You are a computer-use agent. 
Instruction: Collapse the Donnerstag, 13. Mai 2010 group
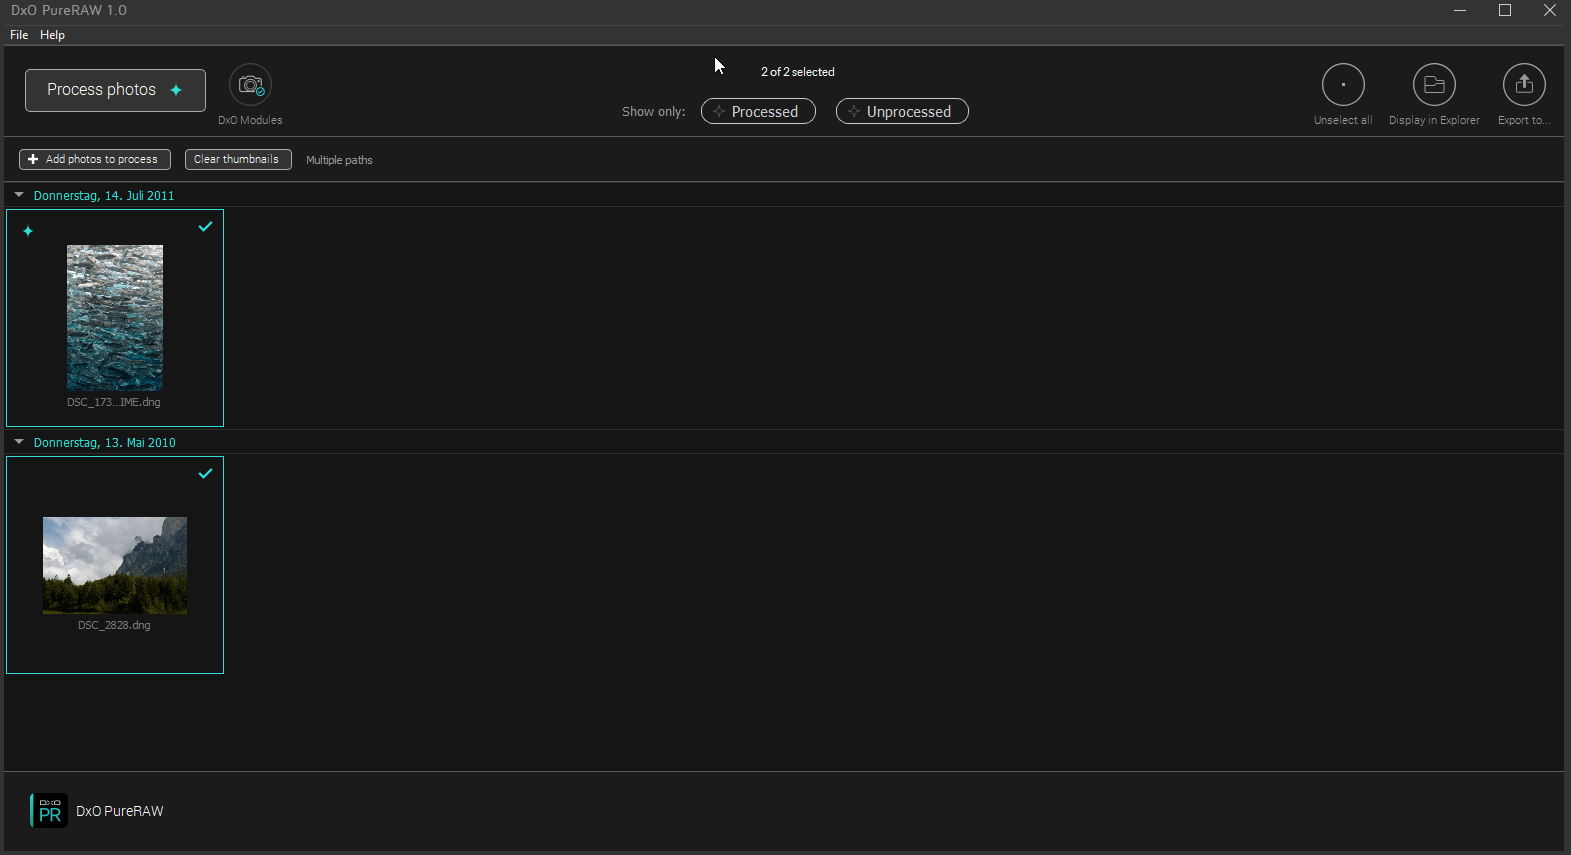pyautogui.click(x=19, y=443)
